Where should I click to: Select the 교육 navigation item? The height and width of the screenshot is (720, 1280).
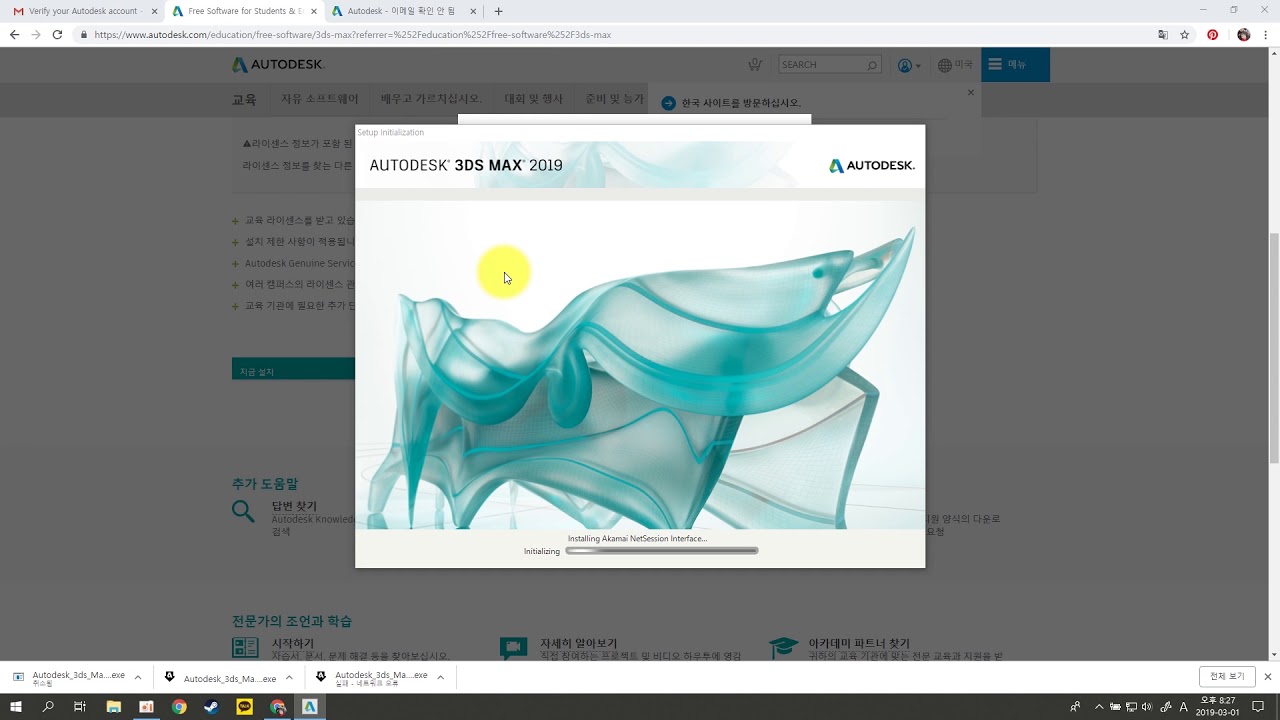244,99
